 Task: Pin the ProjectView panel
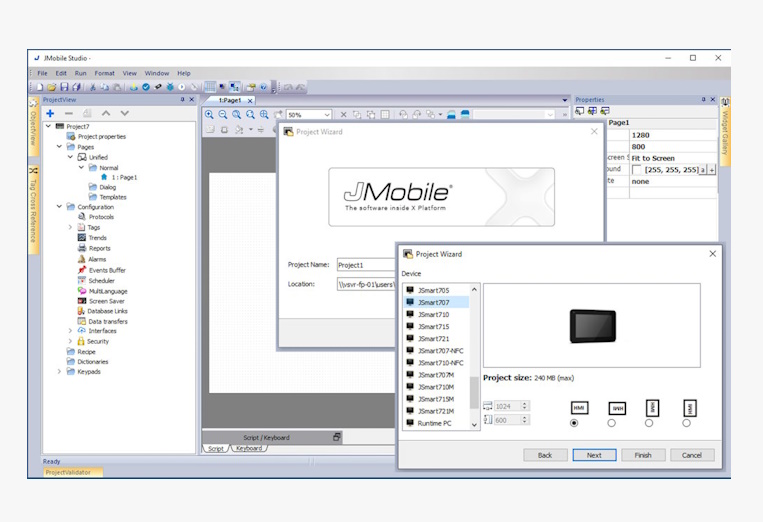pyautogui.click(x=182, y=99)
